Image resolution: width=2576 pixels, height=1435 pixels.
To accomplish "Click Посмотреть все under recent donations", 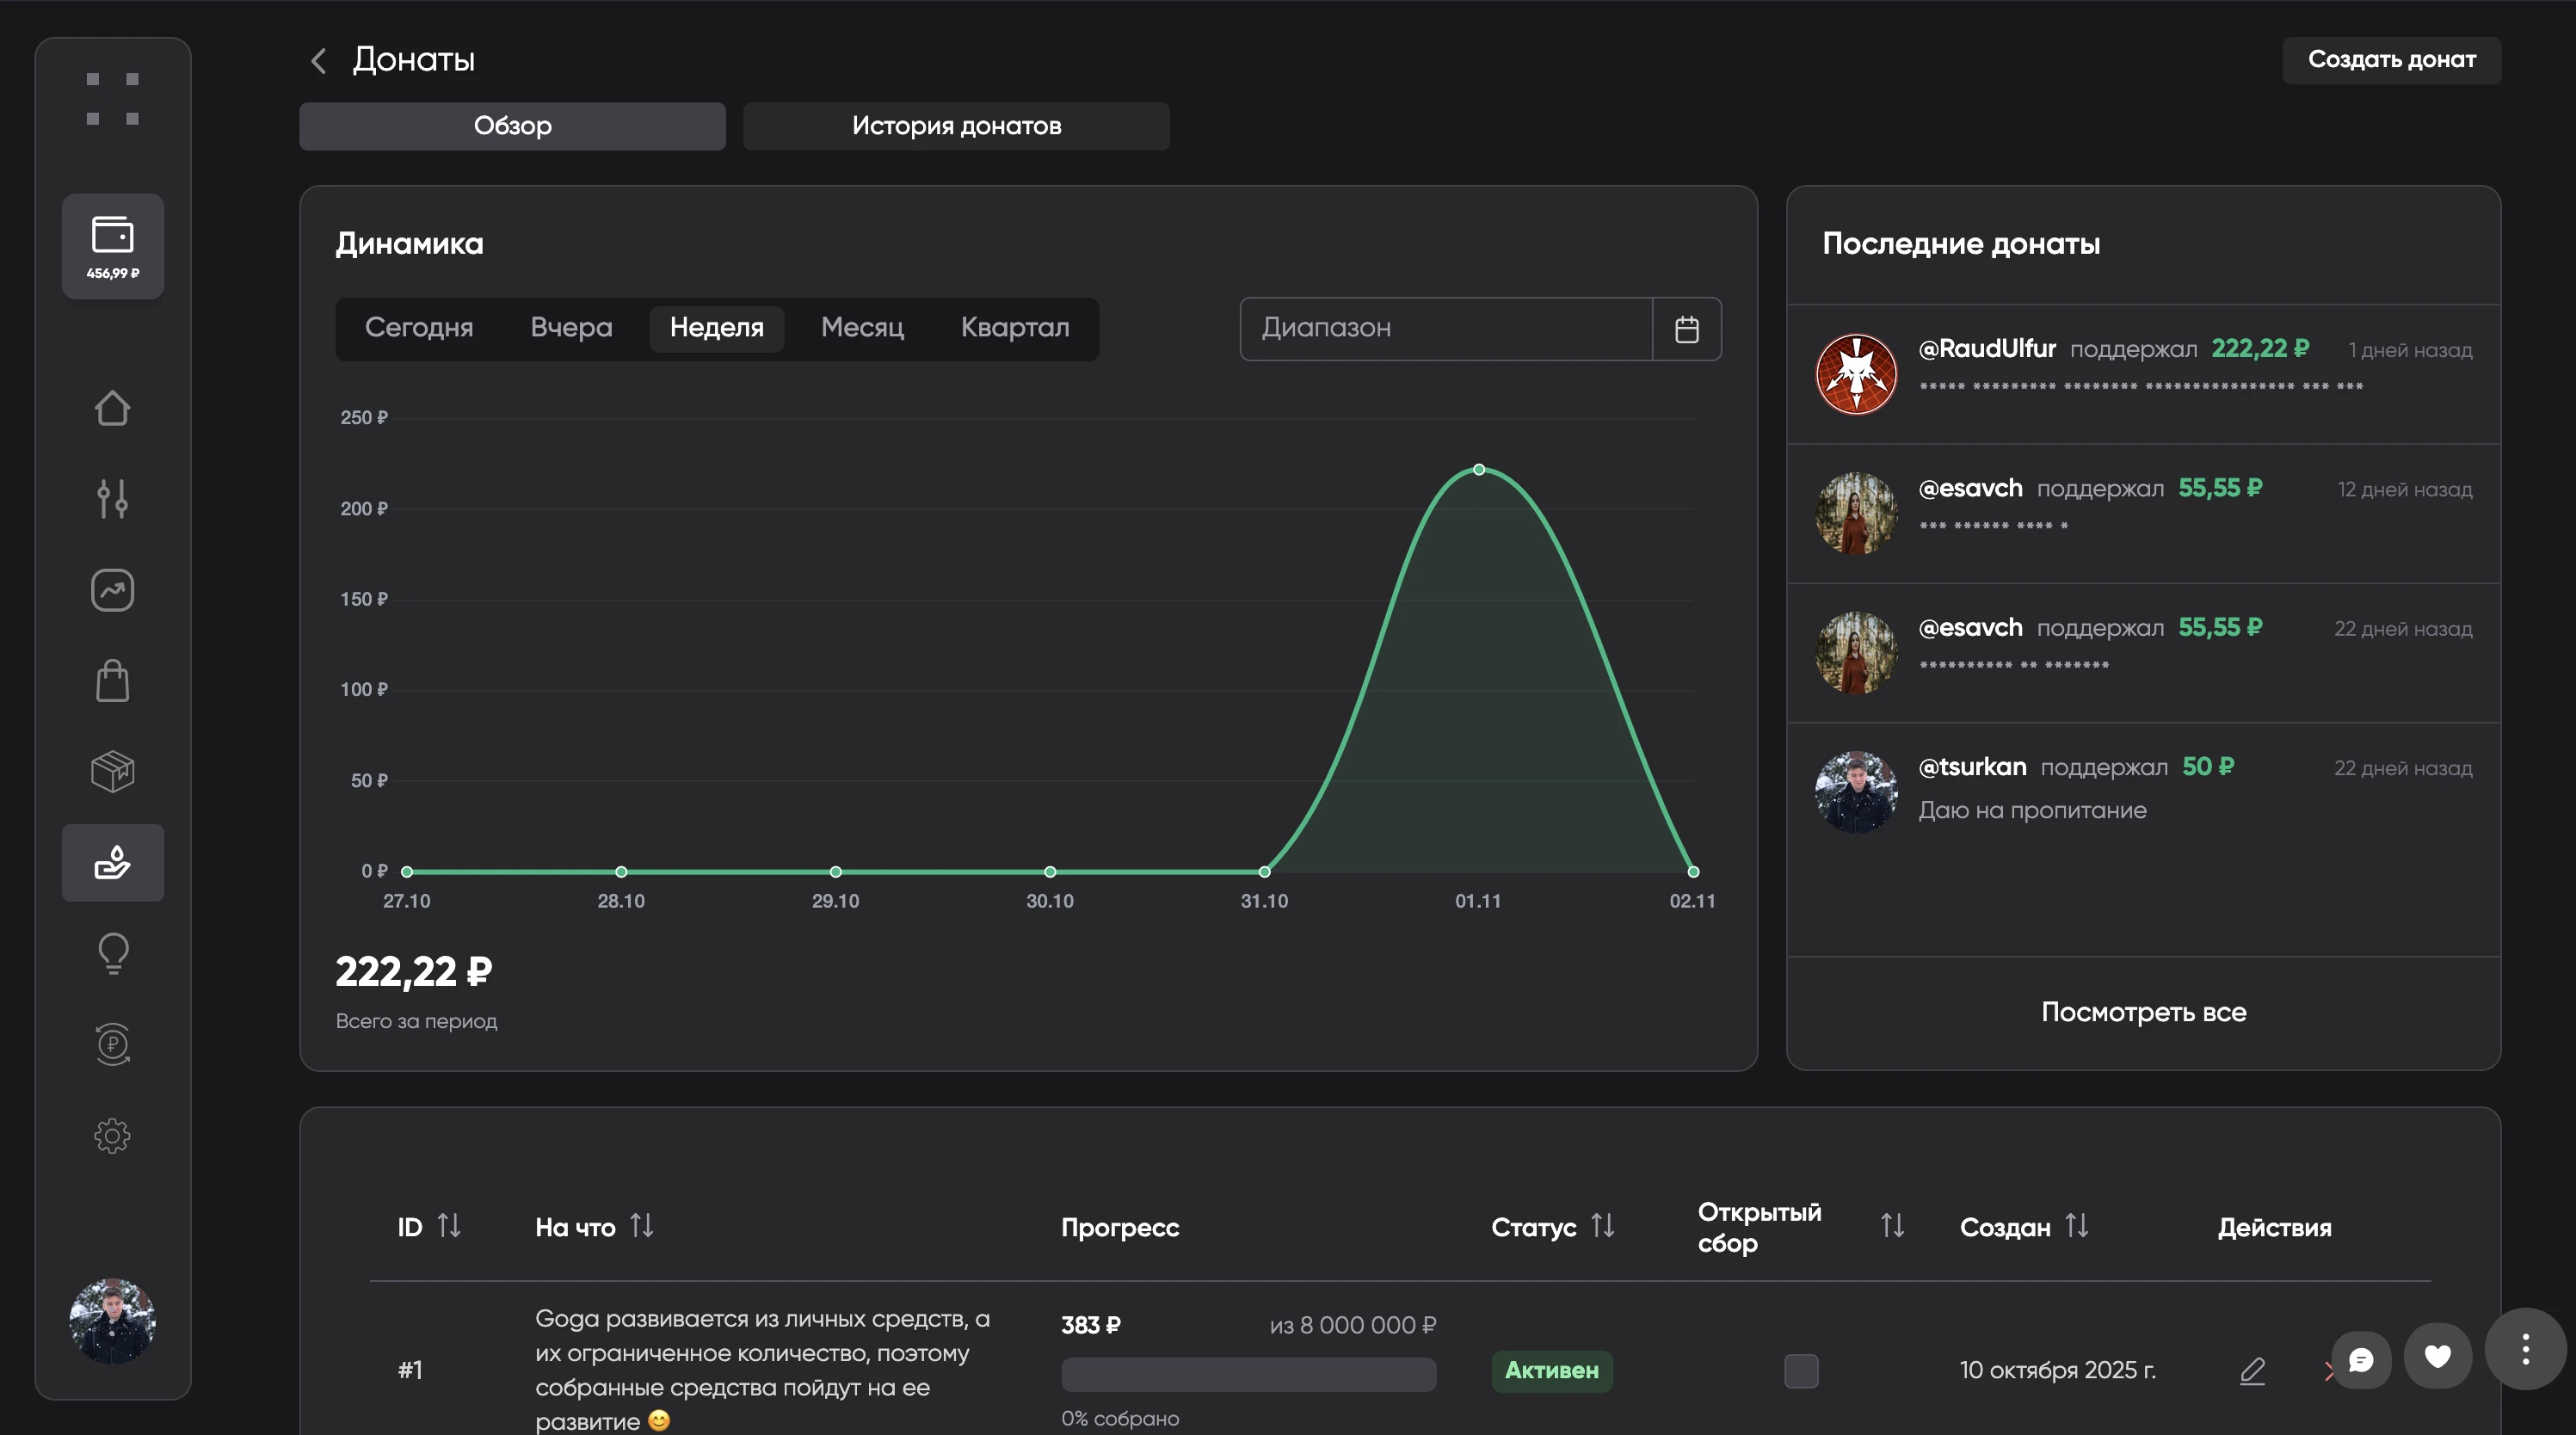I will tap(2143, 1012).
